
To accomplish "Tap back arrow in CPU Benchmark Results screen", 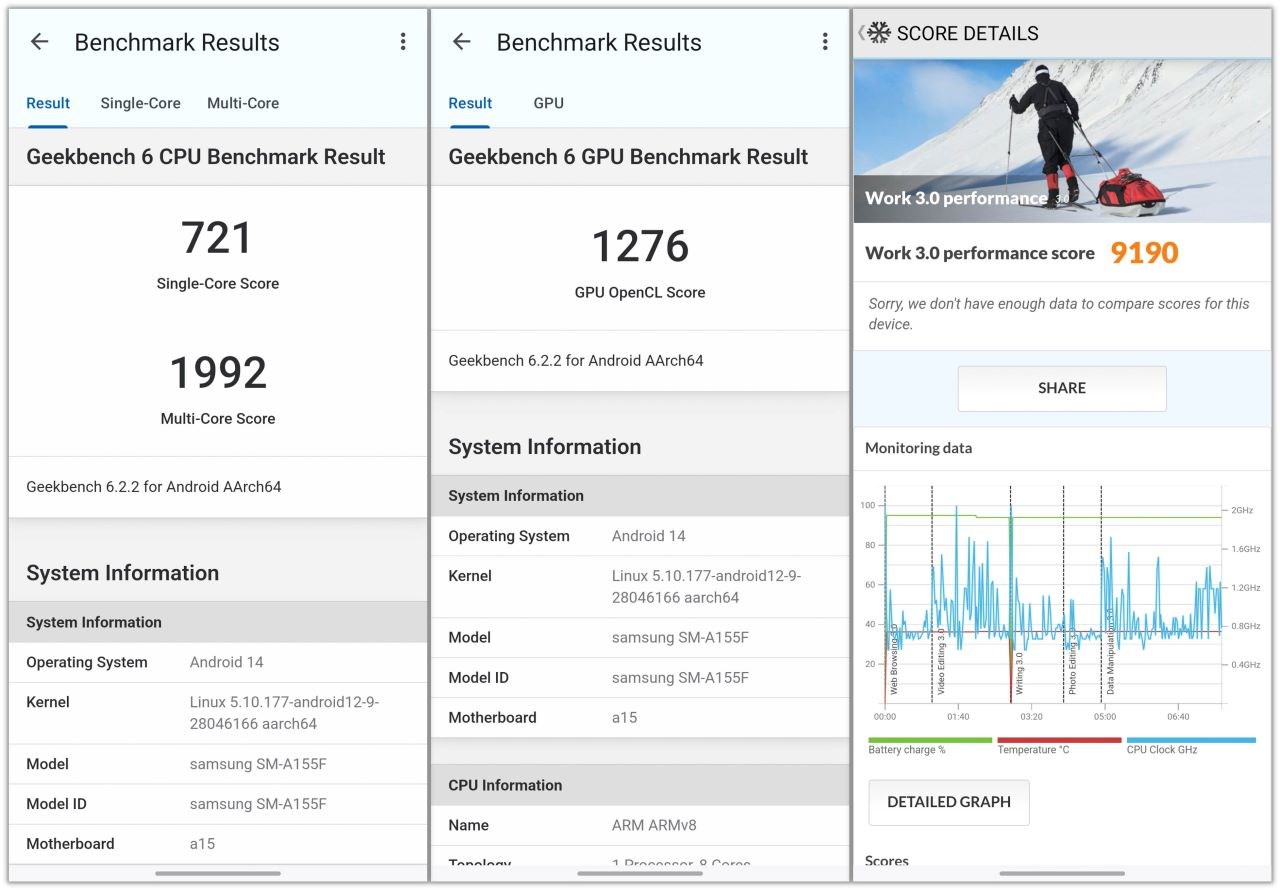I will [39, 42].
